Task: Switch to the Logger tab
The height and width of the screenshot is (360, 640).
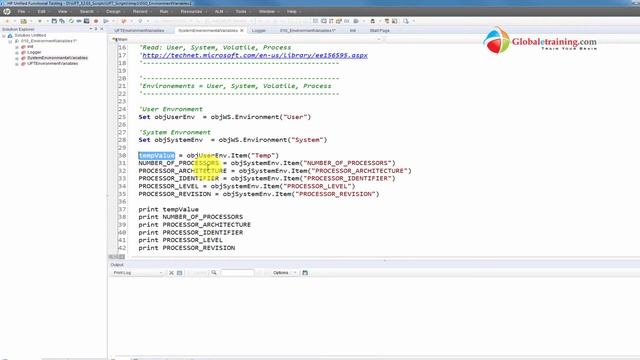Action: (x=258, y=31)
